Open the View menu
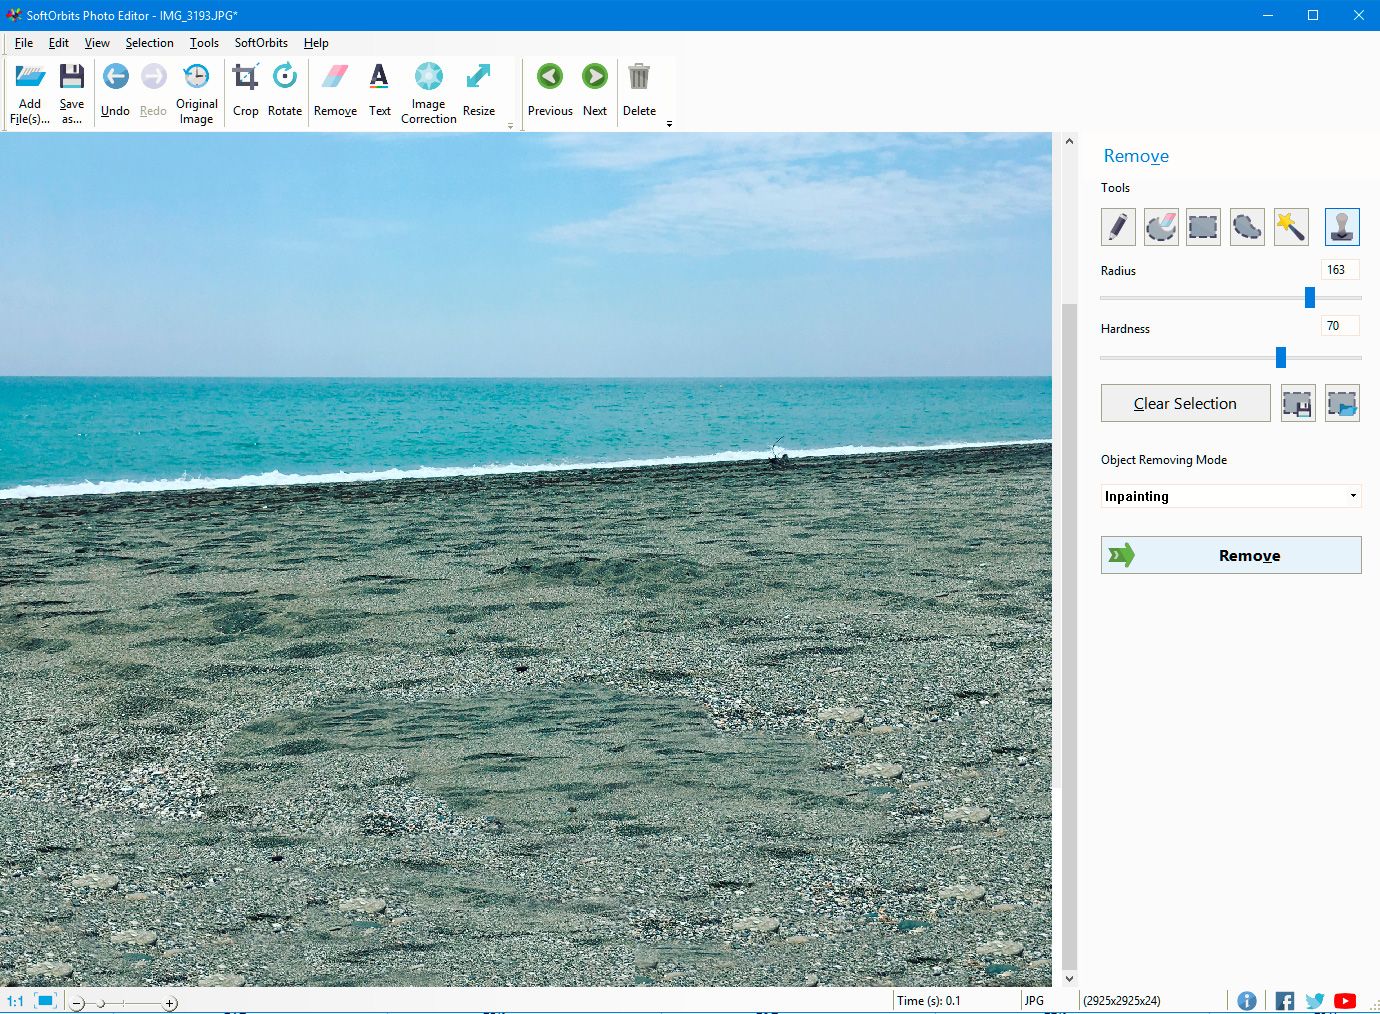 click(x=97, y=43)
